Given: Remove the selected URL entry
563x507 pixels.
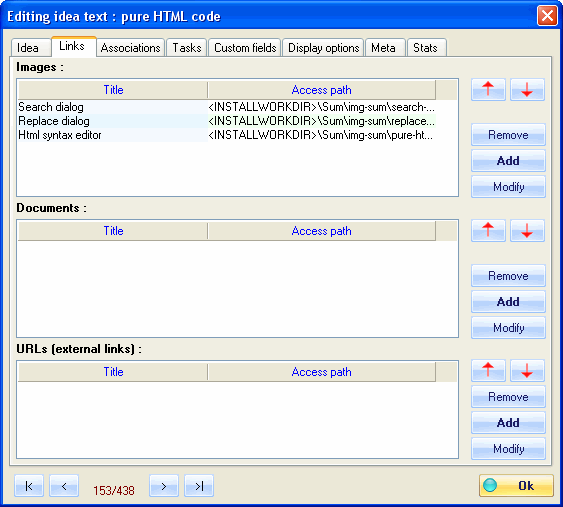Looking at the screenshot, I should [x=508, y=397].
